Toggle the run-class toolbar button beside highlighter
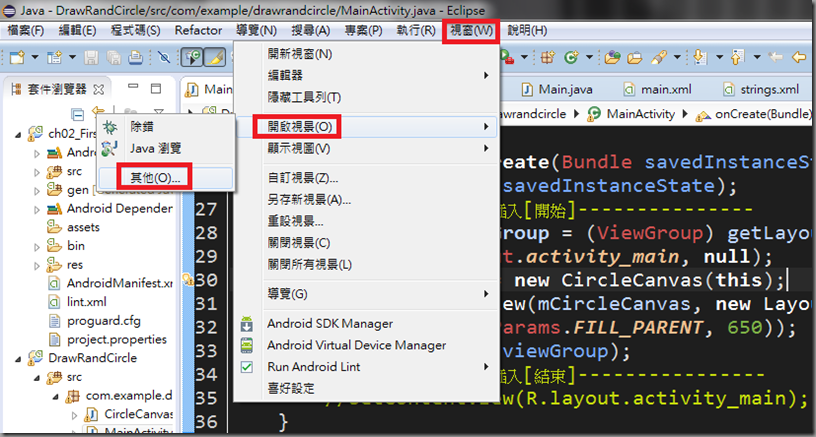Screen dimensions: 816x437 [192, 57]
